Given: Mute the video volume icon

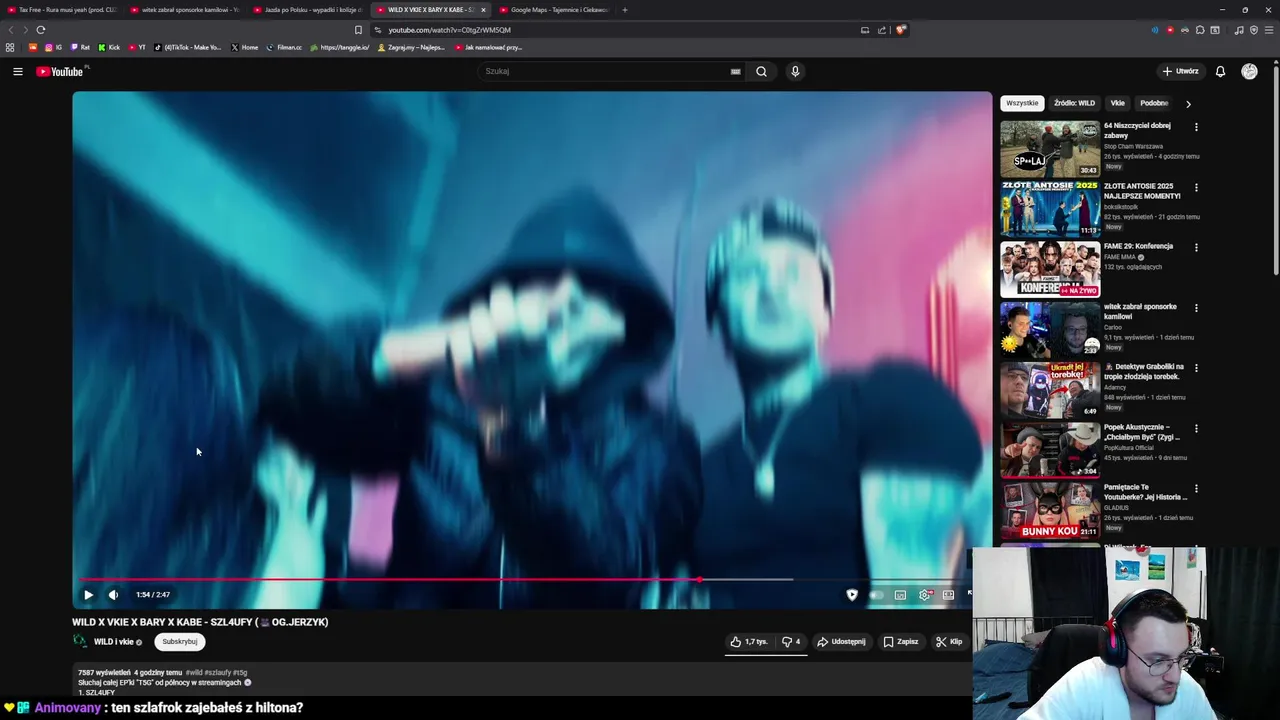Looking at the screenshot, I should click(x=113, y=594).
